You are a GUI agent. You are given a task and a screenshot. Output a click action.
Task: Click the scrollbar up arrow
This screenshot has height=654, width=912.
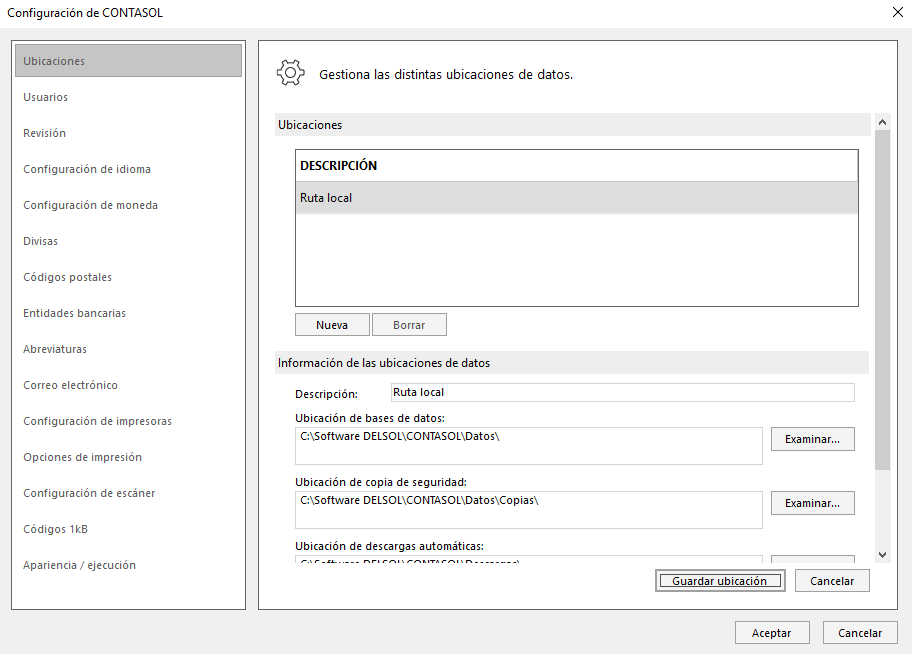882,122
